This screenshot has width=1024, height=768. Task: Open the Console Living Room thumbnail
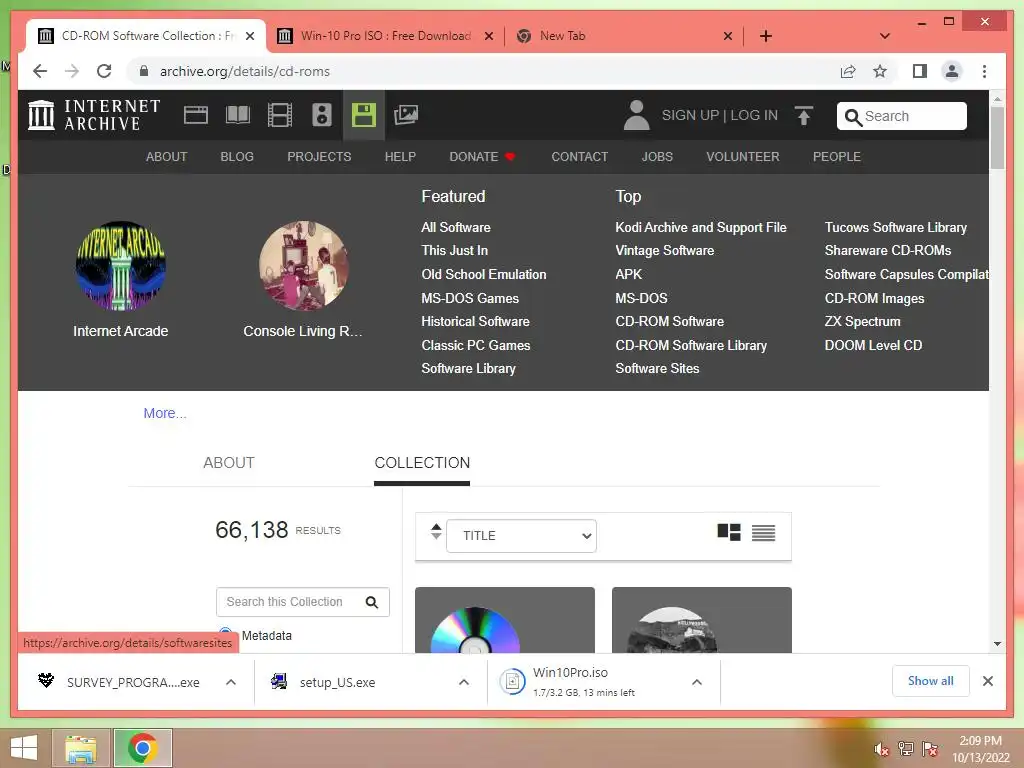pos(303,266)
